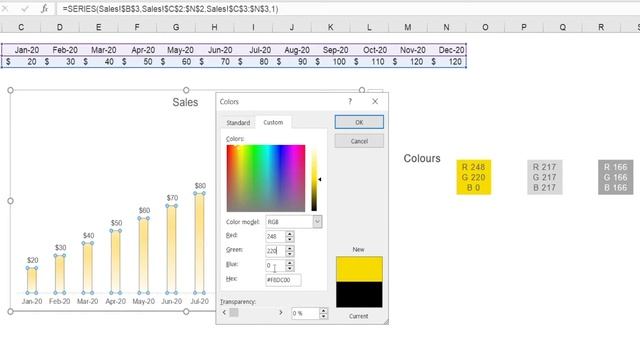The height and width of the screenshot is (360, 640).
Task: Click the Blue value input field
Action: 275,265
